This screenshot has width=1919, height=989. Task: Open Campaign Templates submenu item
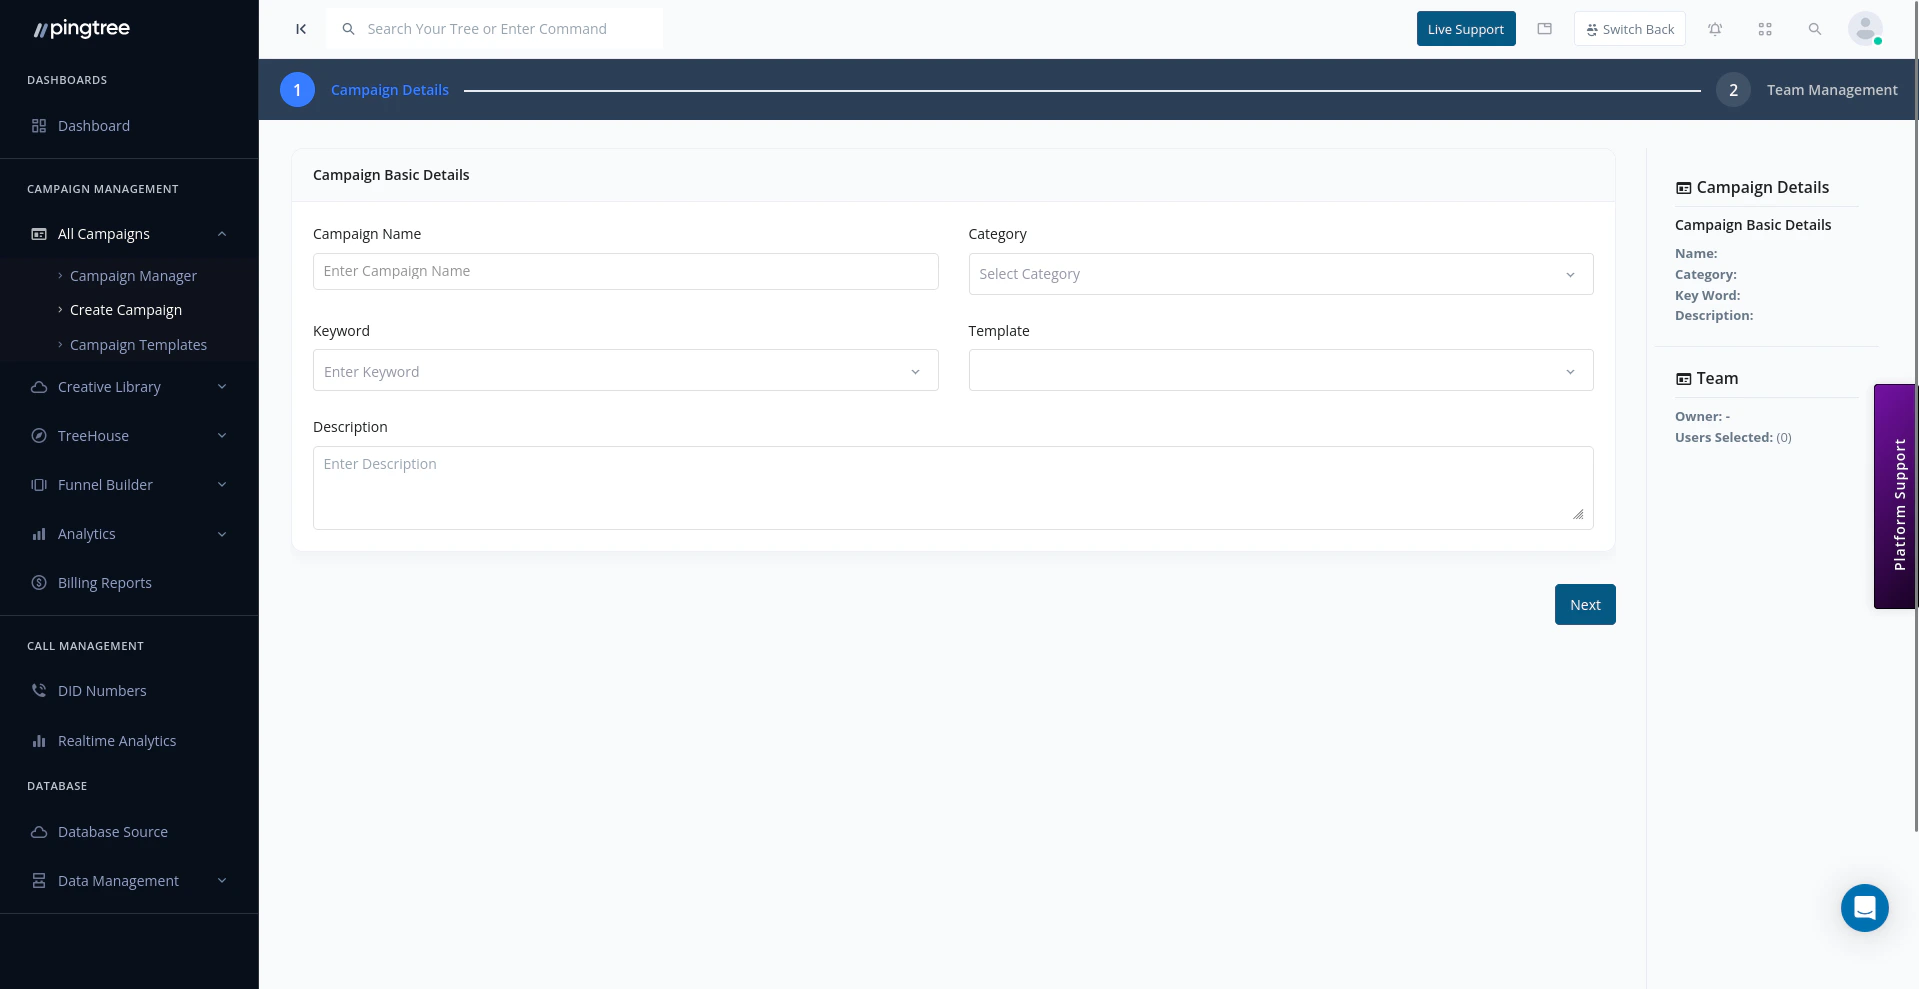(138, 345)
